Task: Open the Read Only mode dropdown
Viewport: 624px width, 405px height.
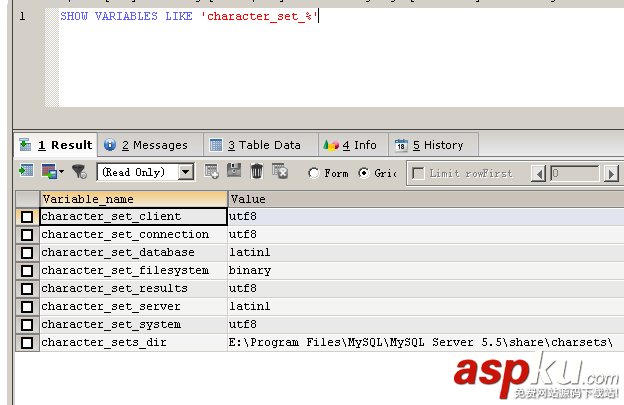Action: coord(186,172)
